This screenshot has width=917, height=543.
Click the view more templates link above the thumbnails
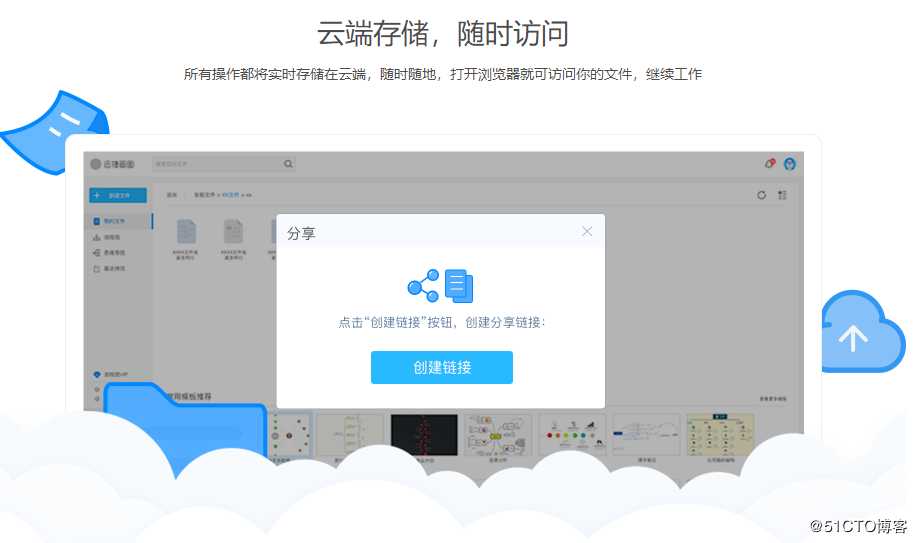[773, 398]
